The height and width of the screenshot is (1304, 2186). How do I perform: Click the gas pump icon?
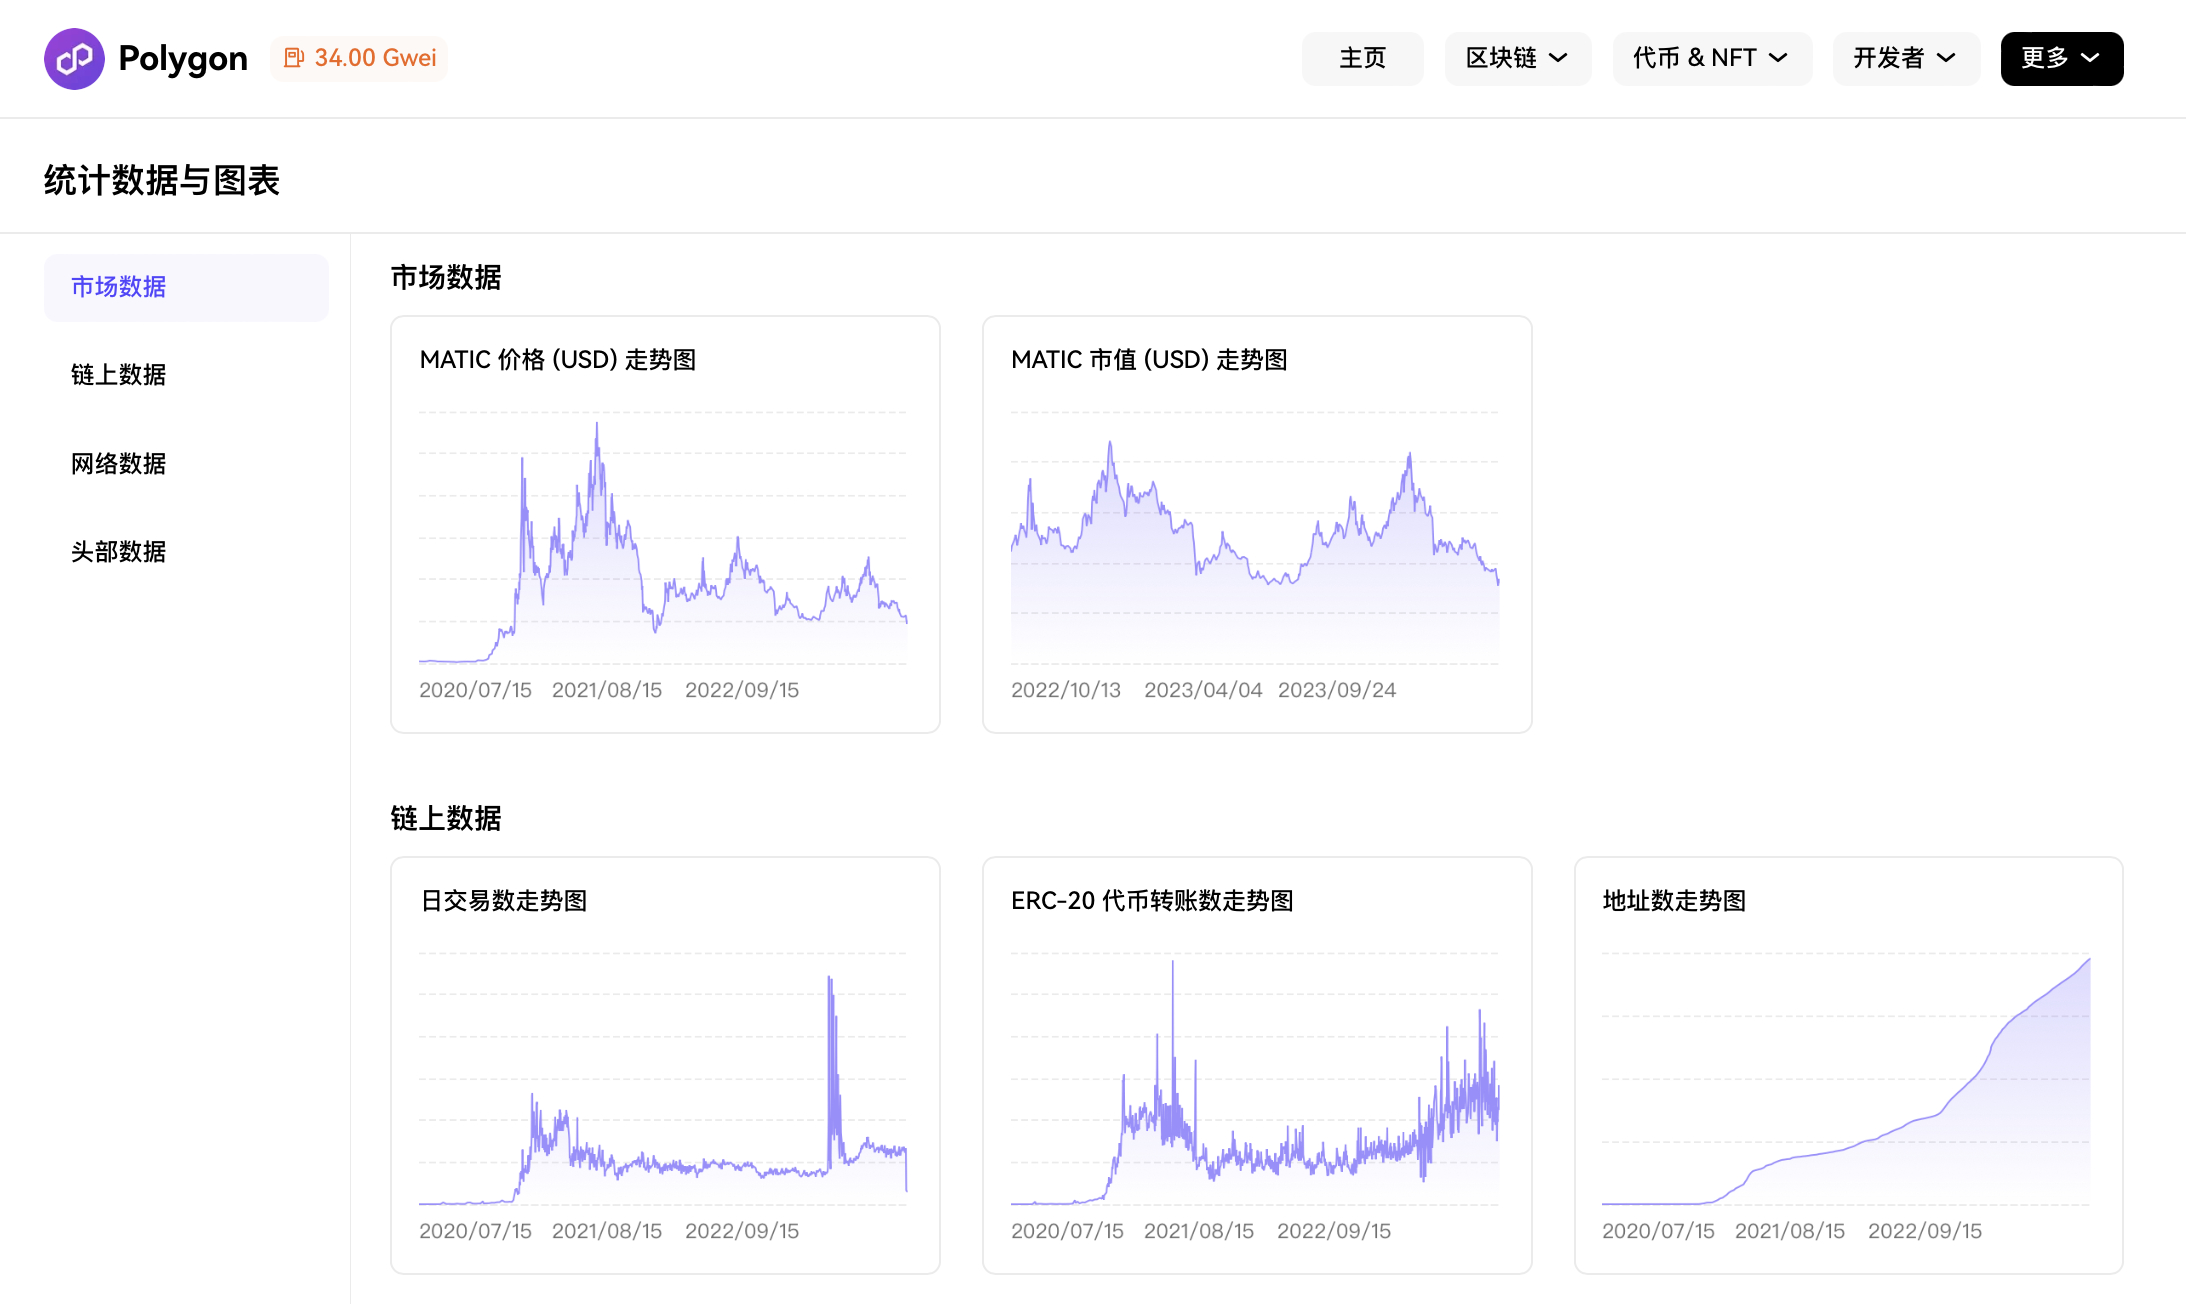294,58
